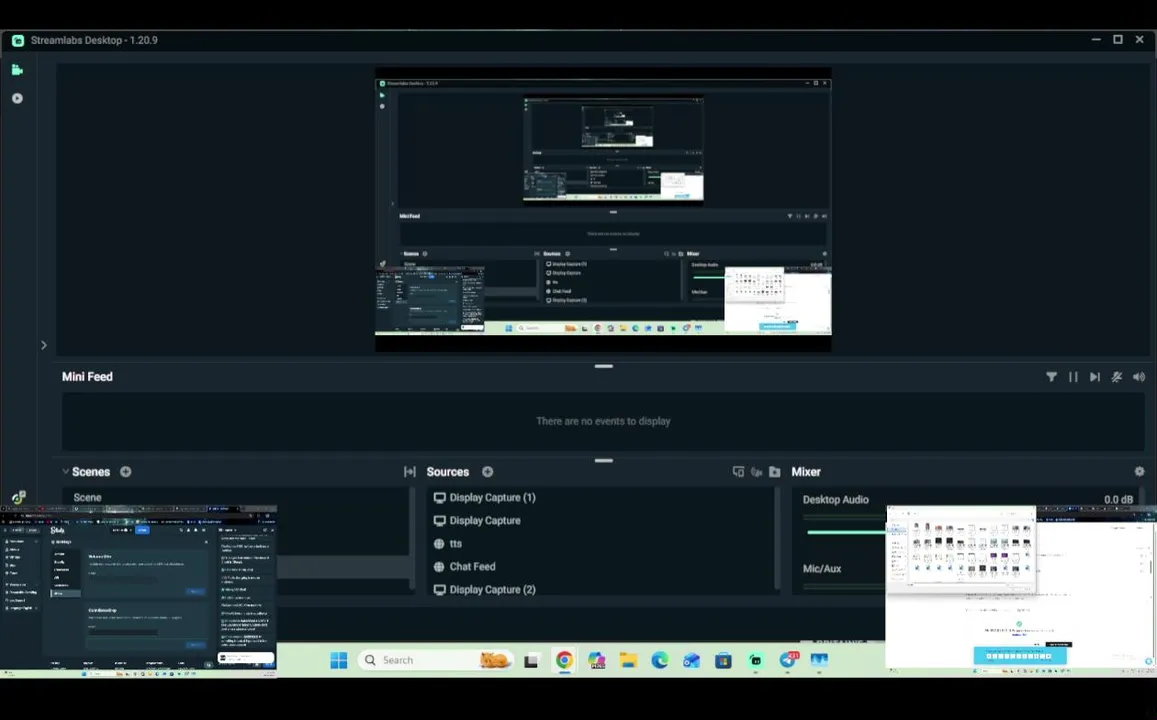Click the middle icon left of the Mixer header
Image resolution: width=1157 pixels, height=720 pixels.
click(x=756, y=471)
